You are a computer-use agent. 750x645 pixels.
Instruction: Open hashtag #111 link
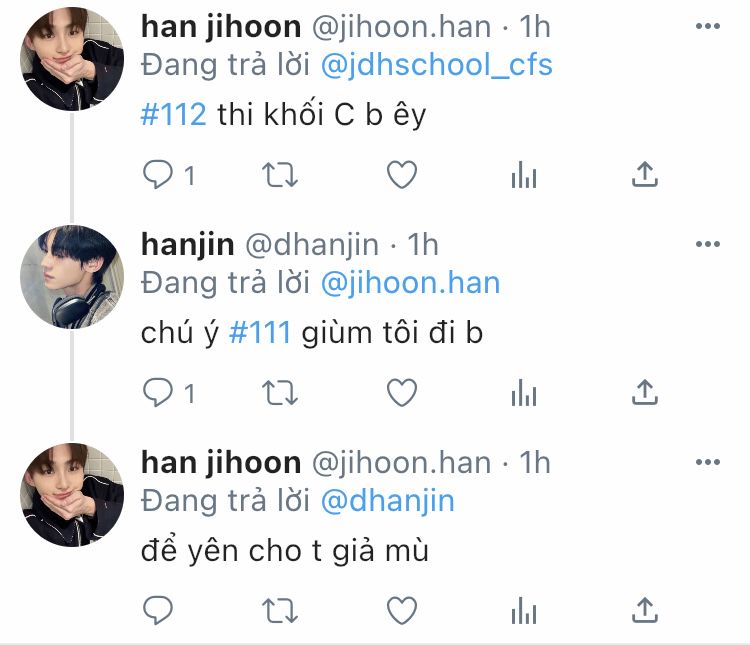coord(260,333)
